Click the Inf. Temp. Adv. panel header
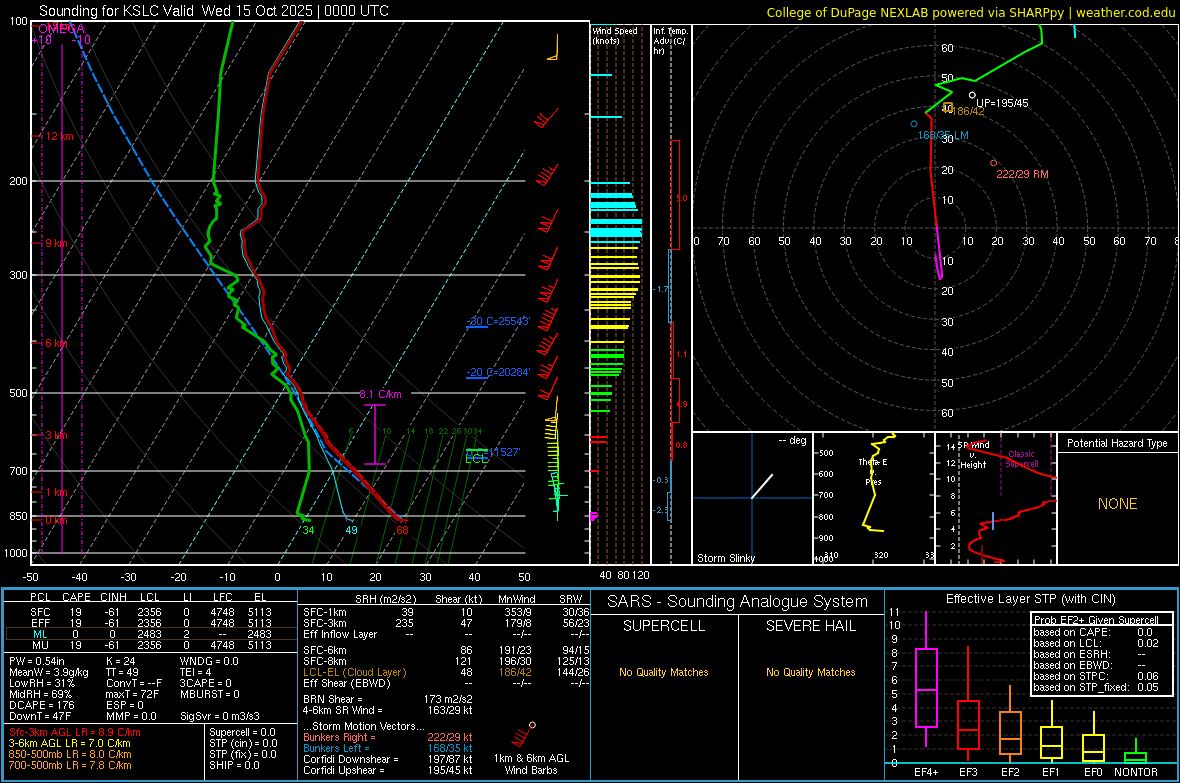Screen dimensions: 1180x783 point(670,41)
